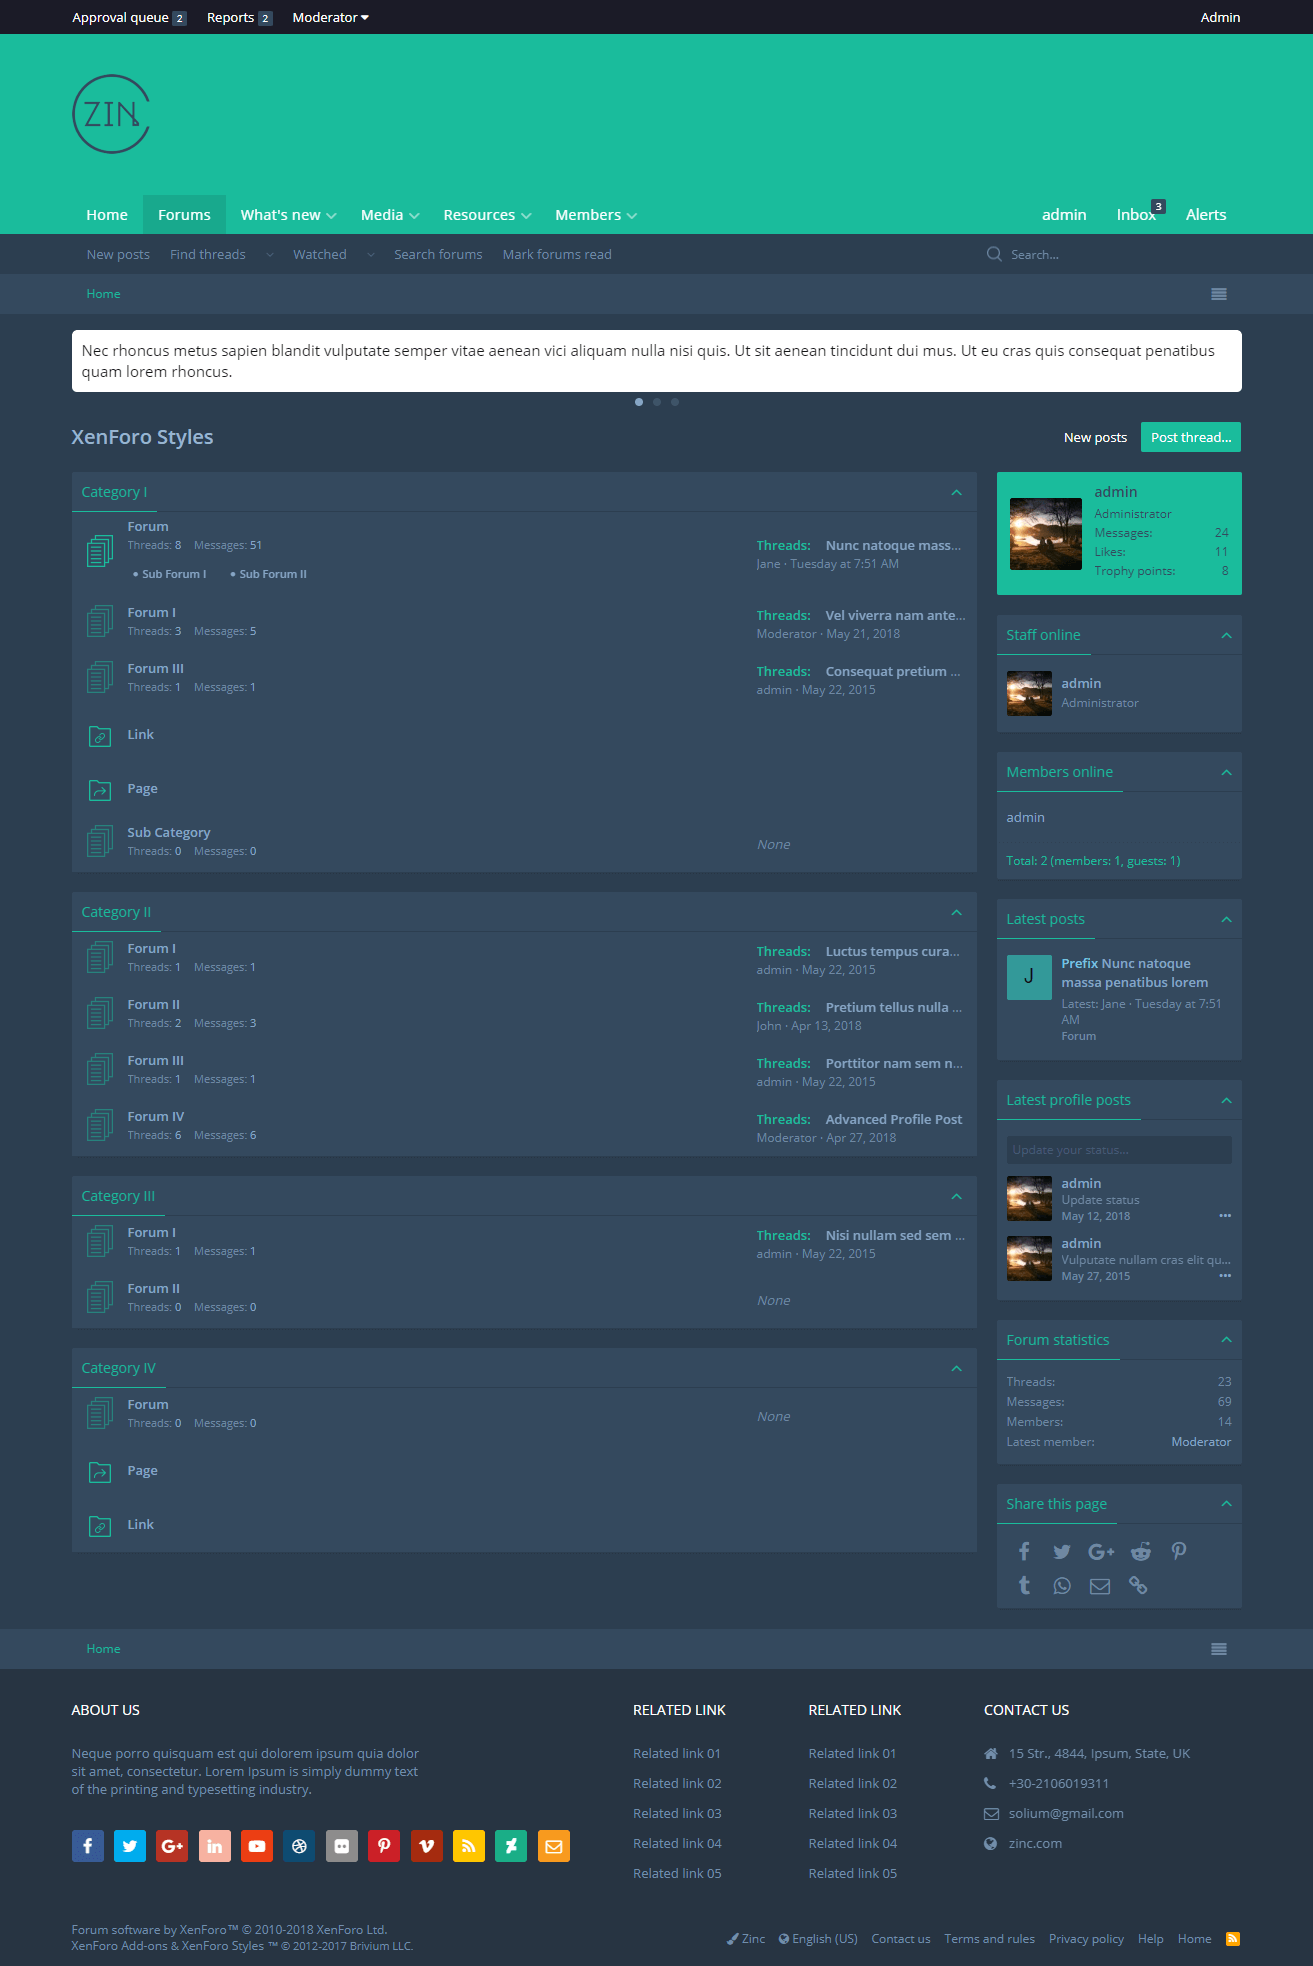Click the RSS feed icon at bottom right
This screenshot has height=1966, width=1313.
tap(1233, 1939)
